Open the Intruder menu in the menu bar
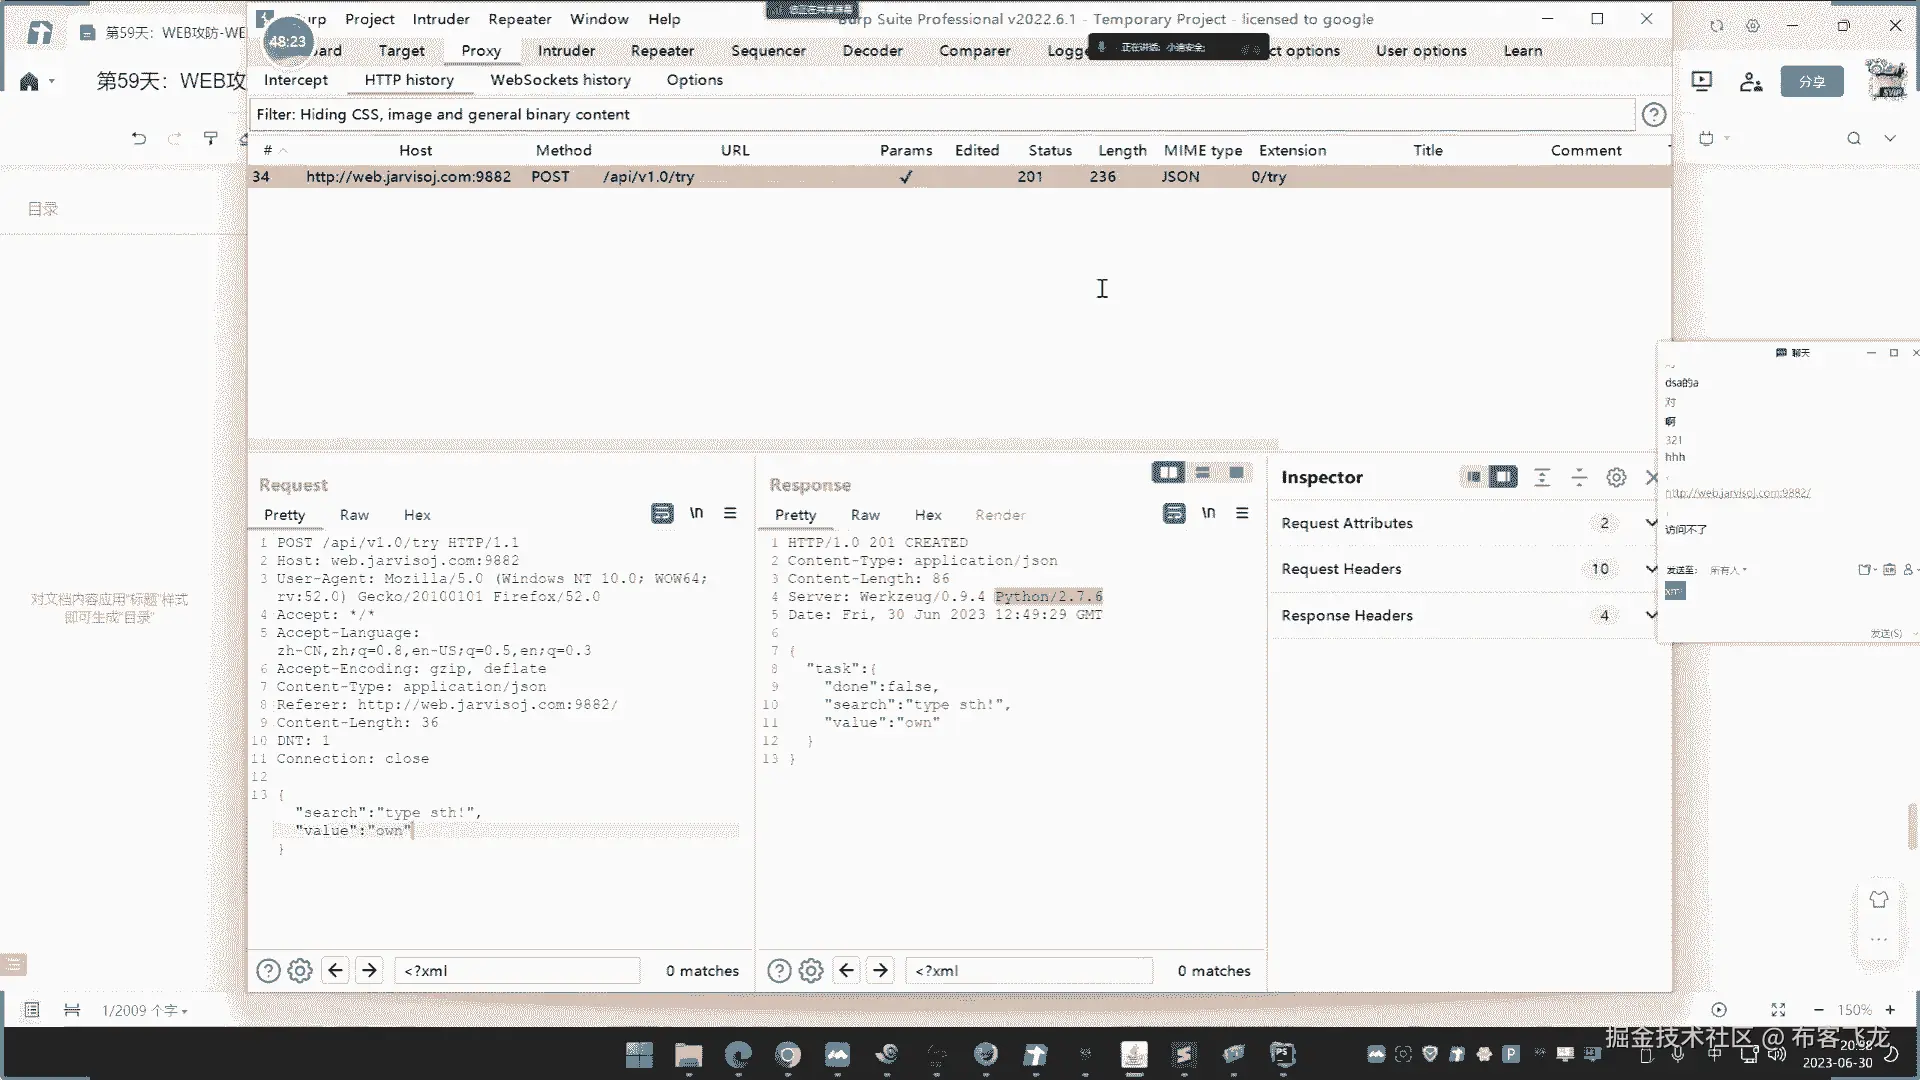Screen dimensions: 1920x1080 click(440, 19)
